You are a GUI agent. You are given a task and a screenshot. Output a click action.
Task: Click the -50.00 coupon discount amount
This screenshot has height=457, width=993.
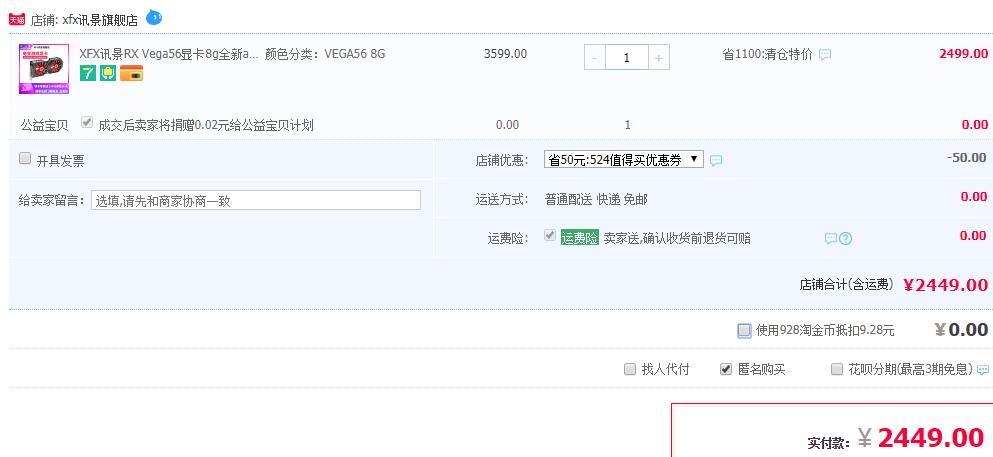[966, 158]
